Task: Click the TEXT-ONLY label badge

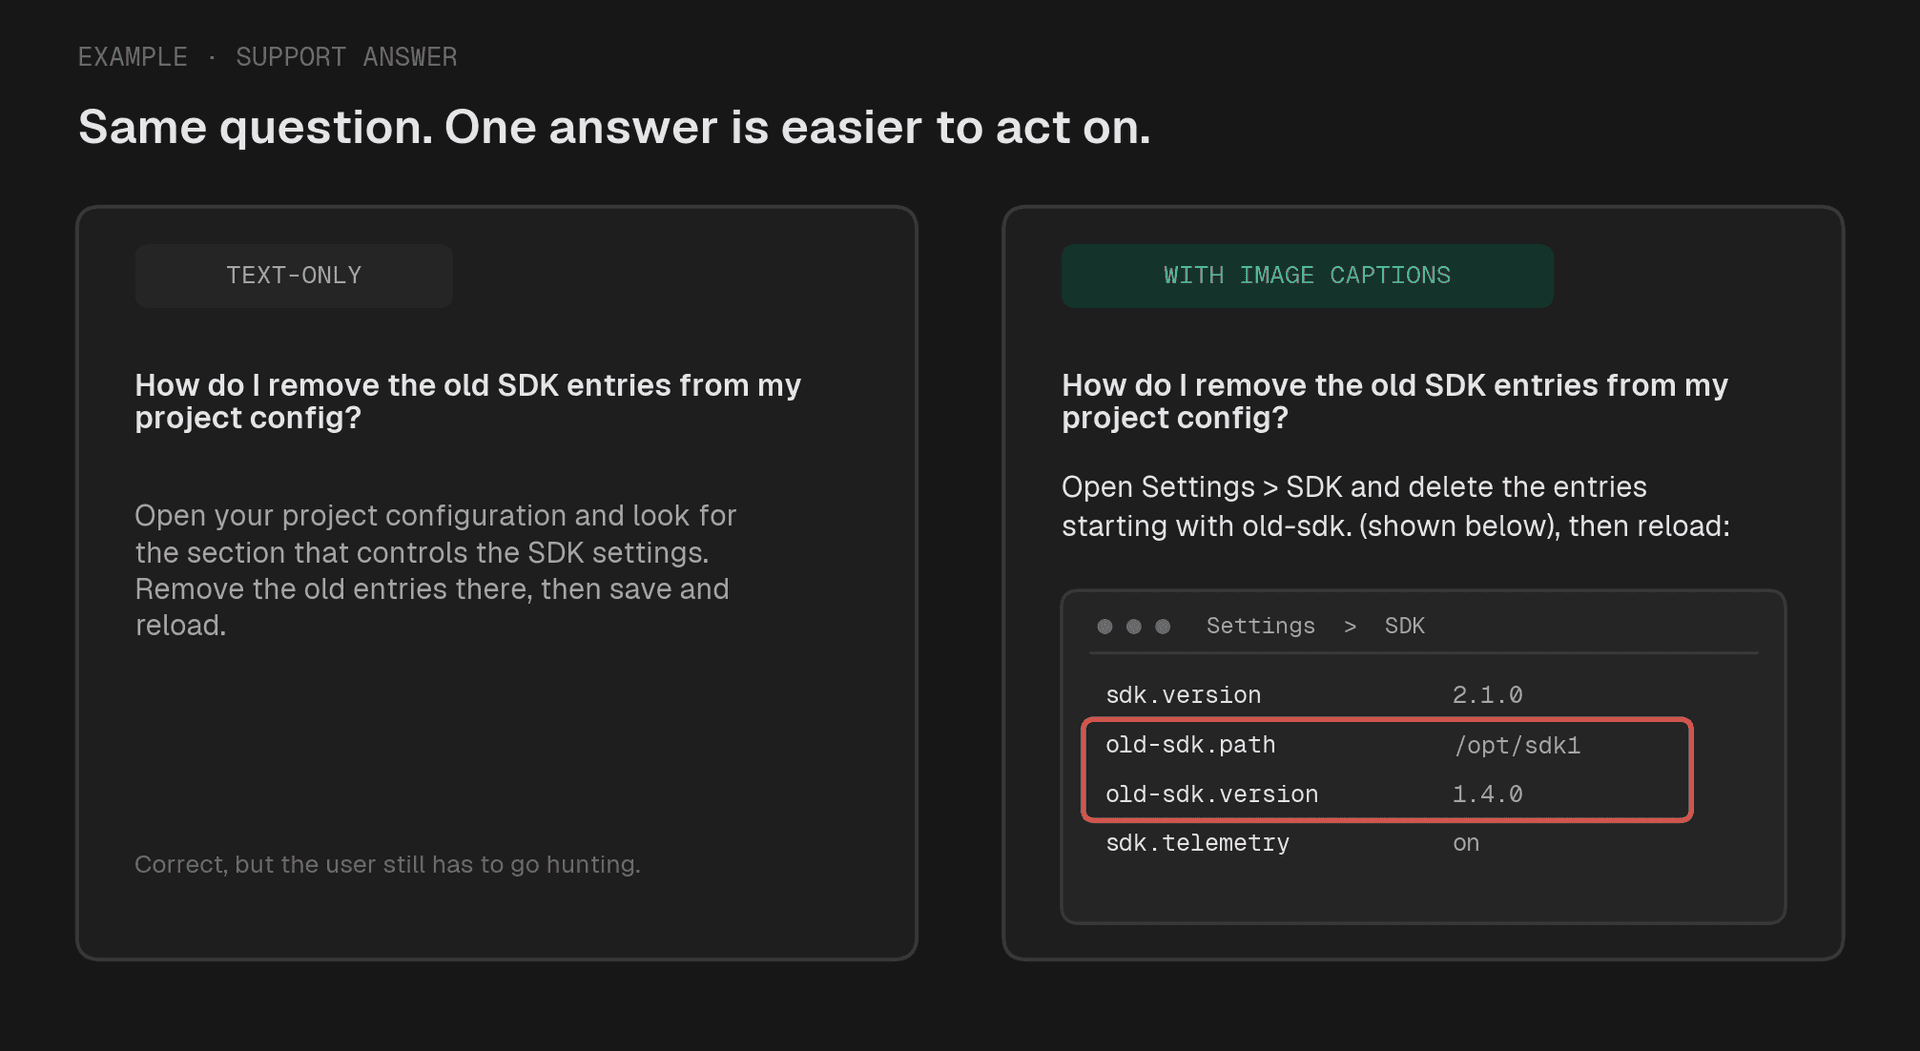Action: click(294, 276)
